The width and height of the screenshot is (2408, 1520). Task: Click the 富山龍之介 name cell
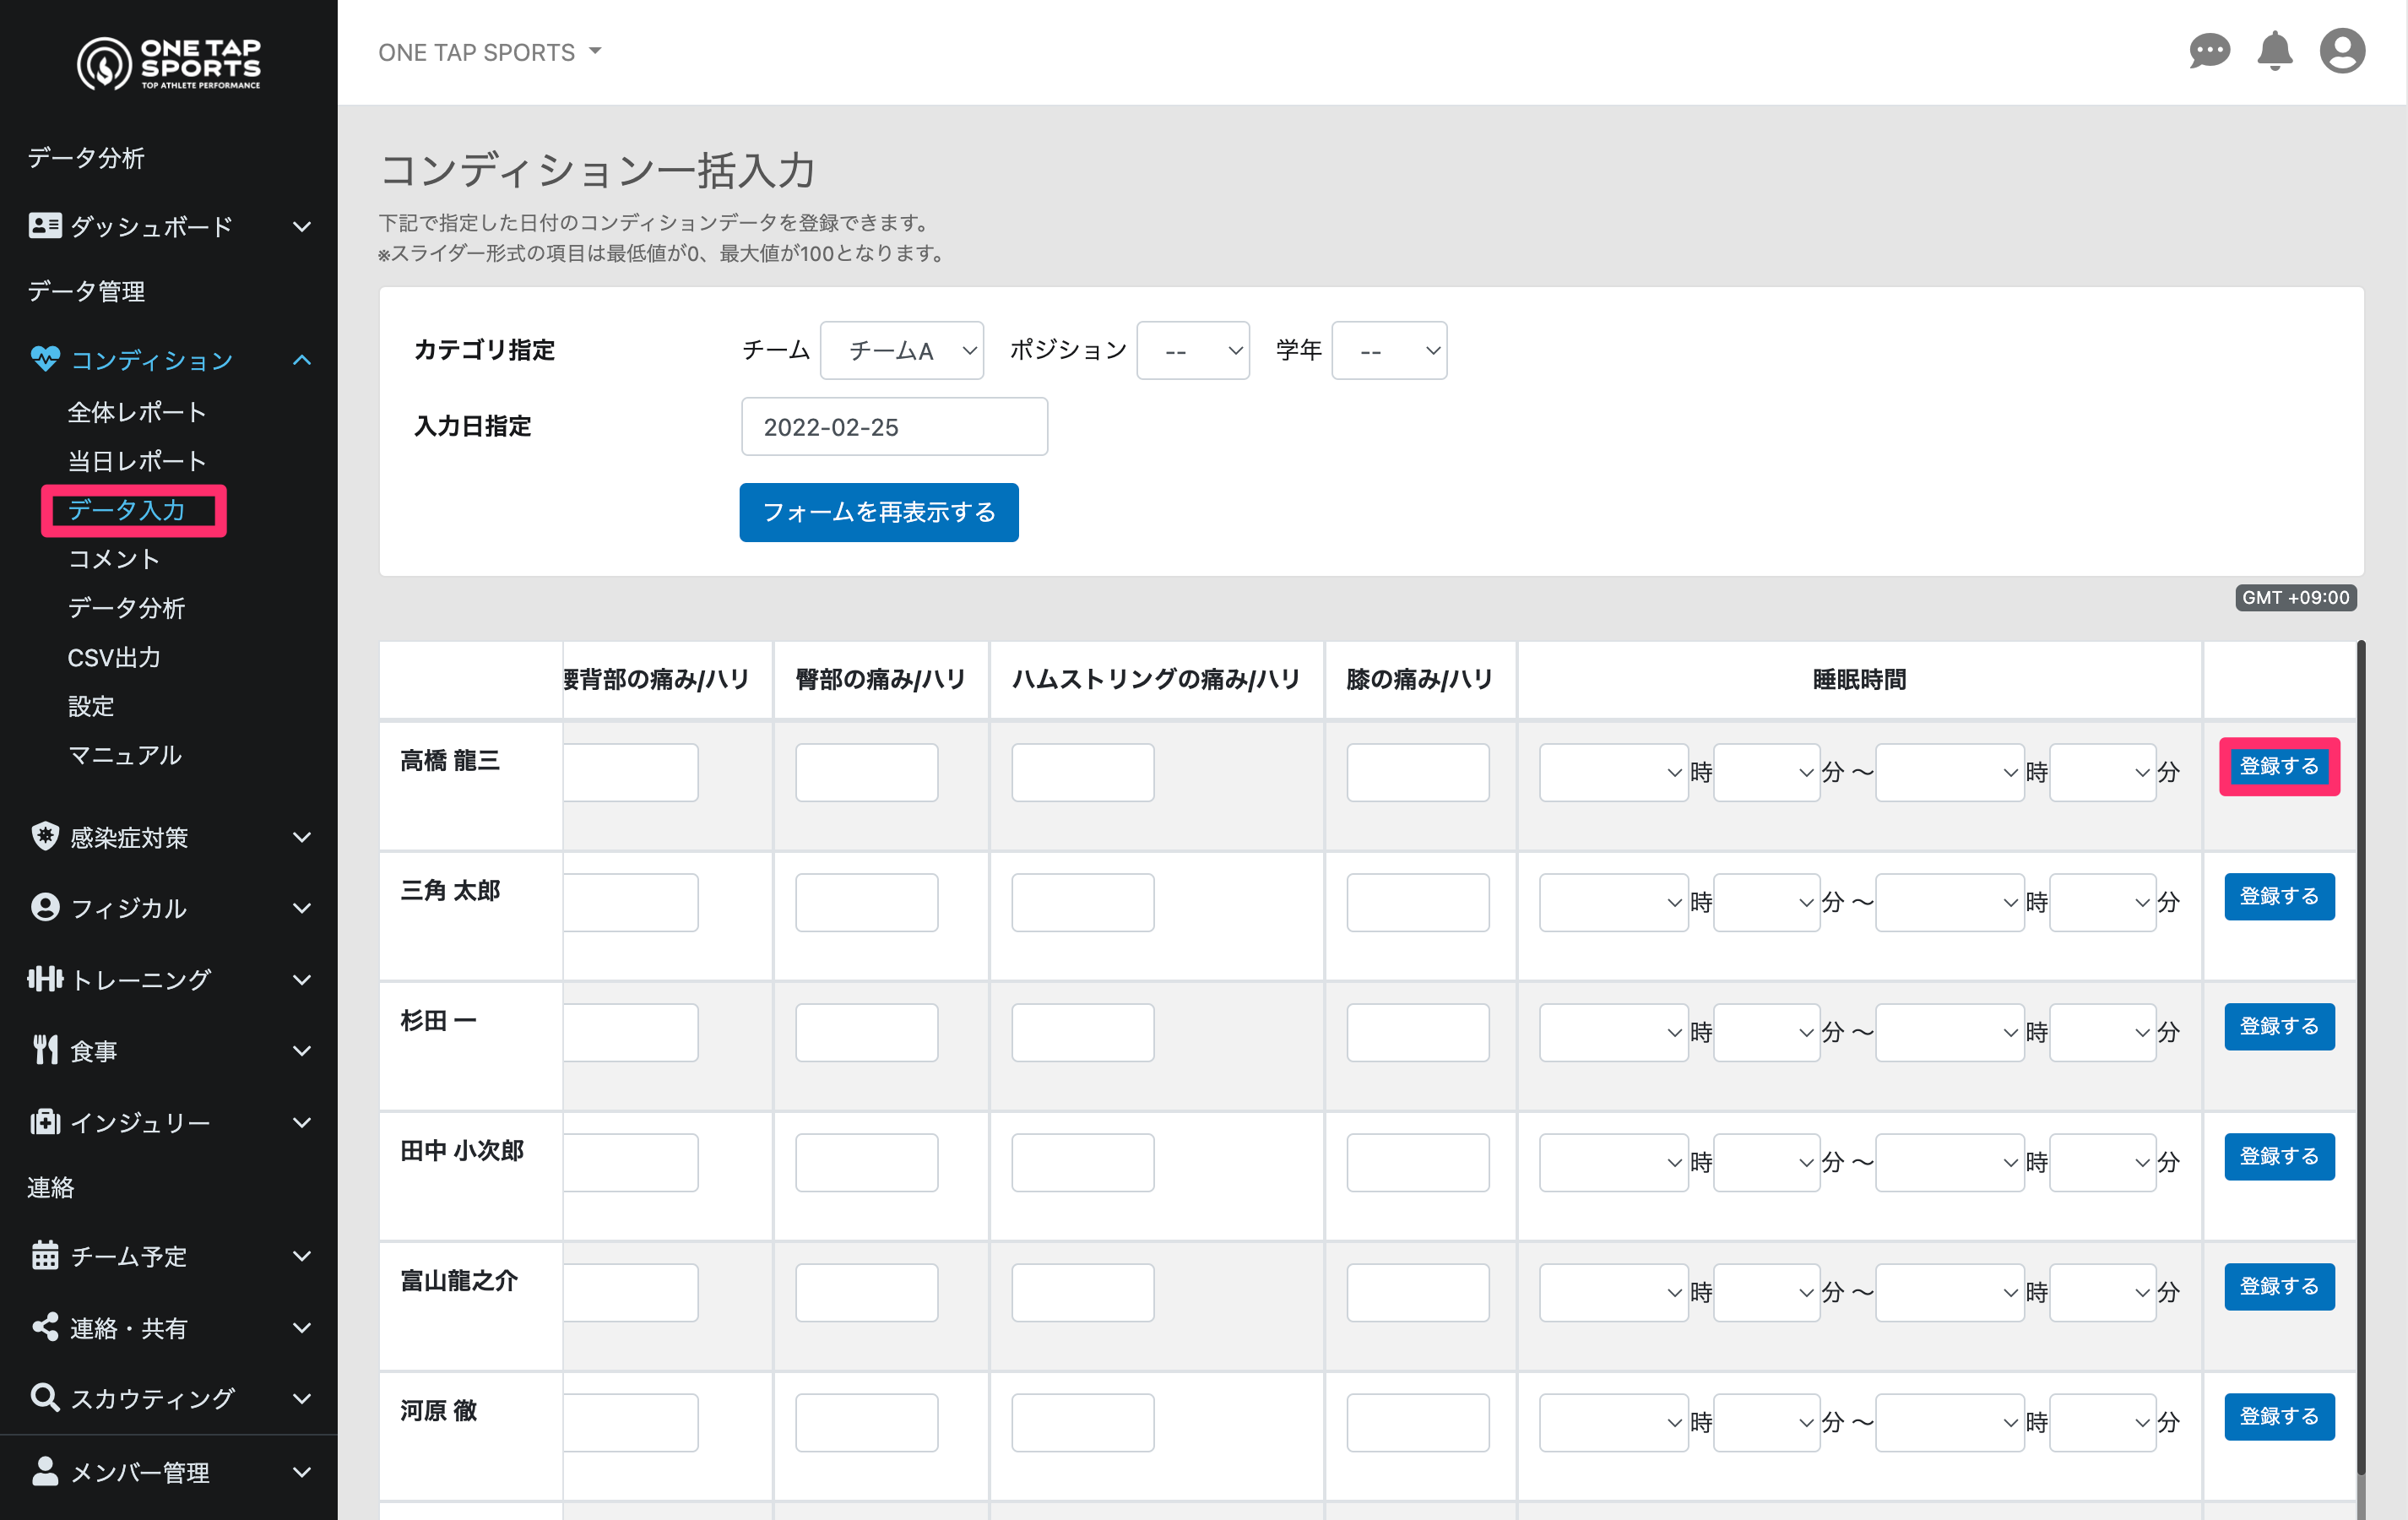tap(471, 1305)
